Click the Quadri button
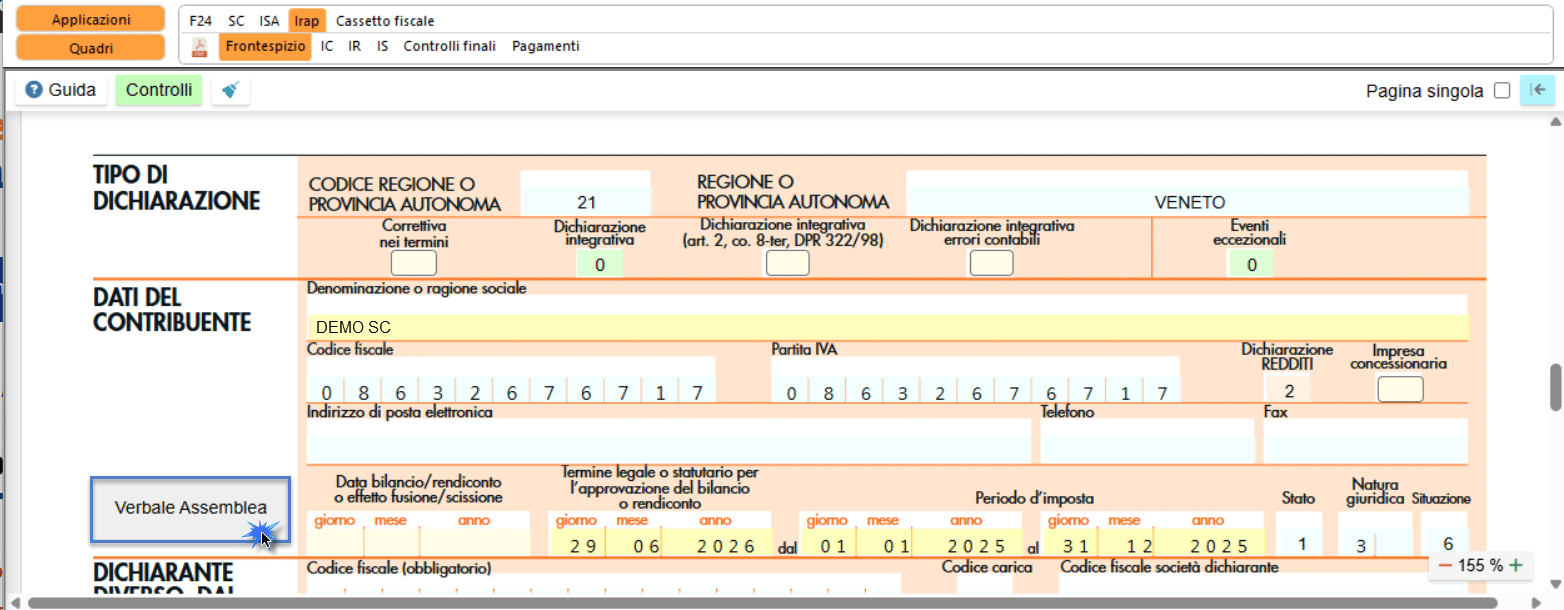The width and height of the screenshot is (1564, 610). coord(91,48)
